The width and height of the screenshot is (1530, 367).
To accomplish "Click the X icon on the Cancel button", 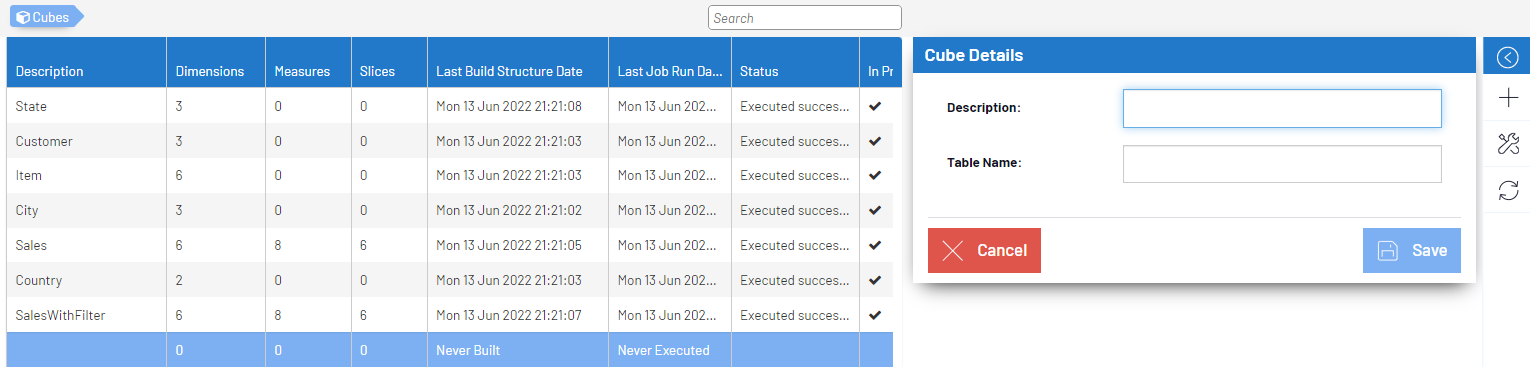I will pos(953,251).
